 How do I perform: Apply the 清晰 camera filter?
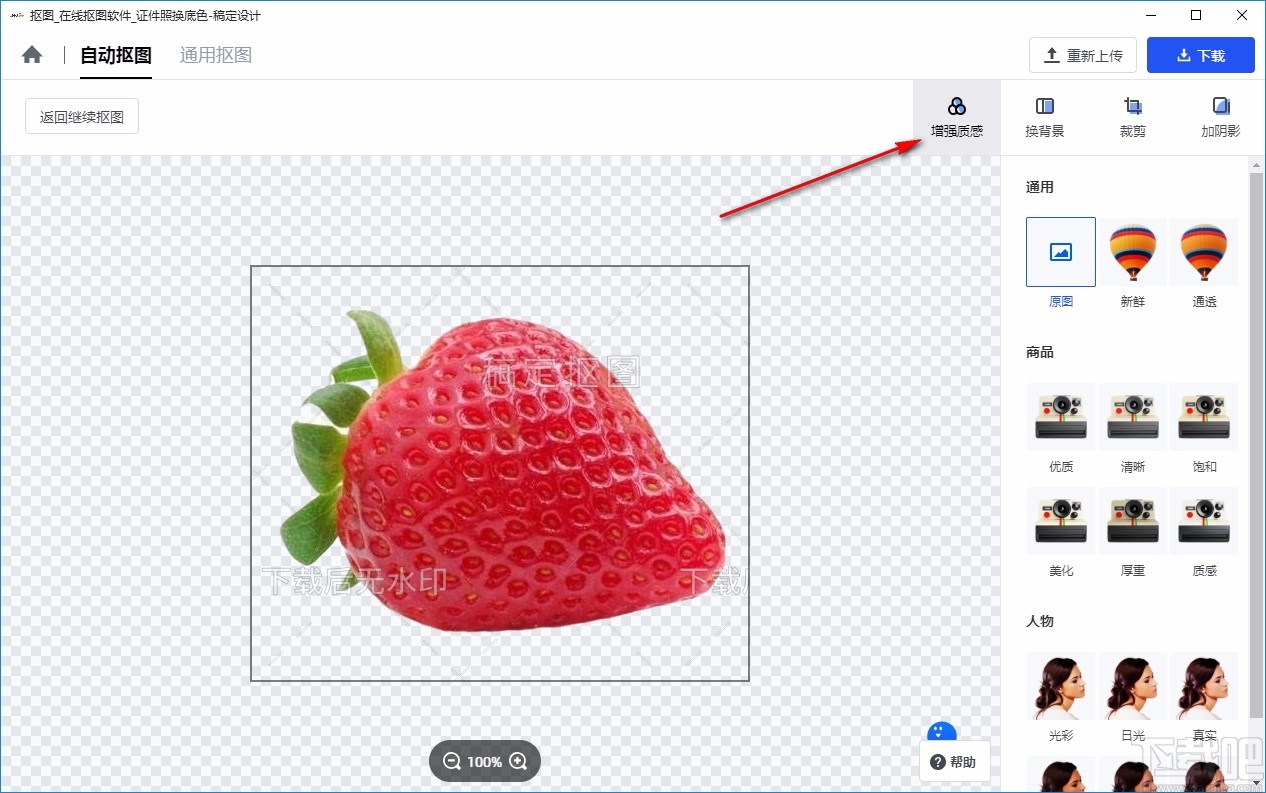click(x=1133, y=417)
